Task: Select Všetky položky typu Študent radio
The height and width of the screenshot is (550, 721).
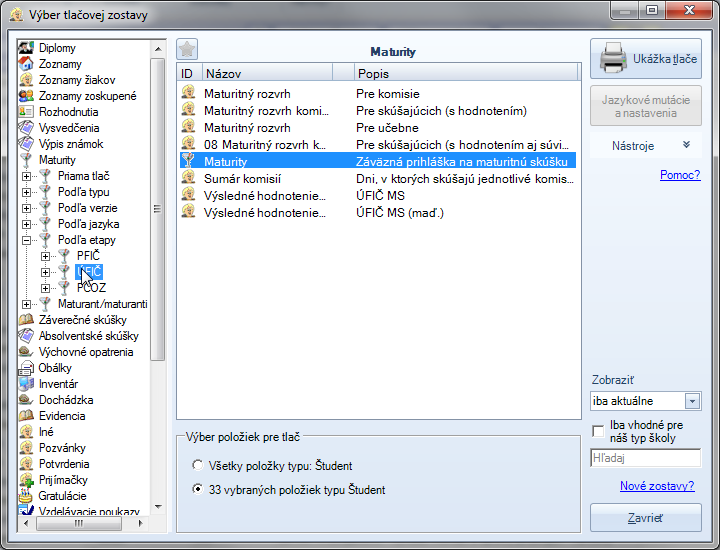Action: point(198,465)
